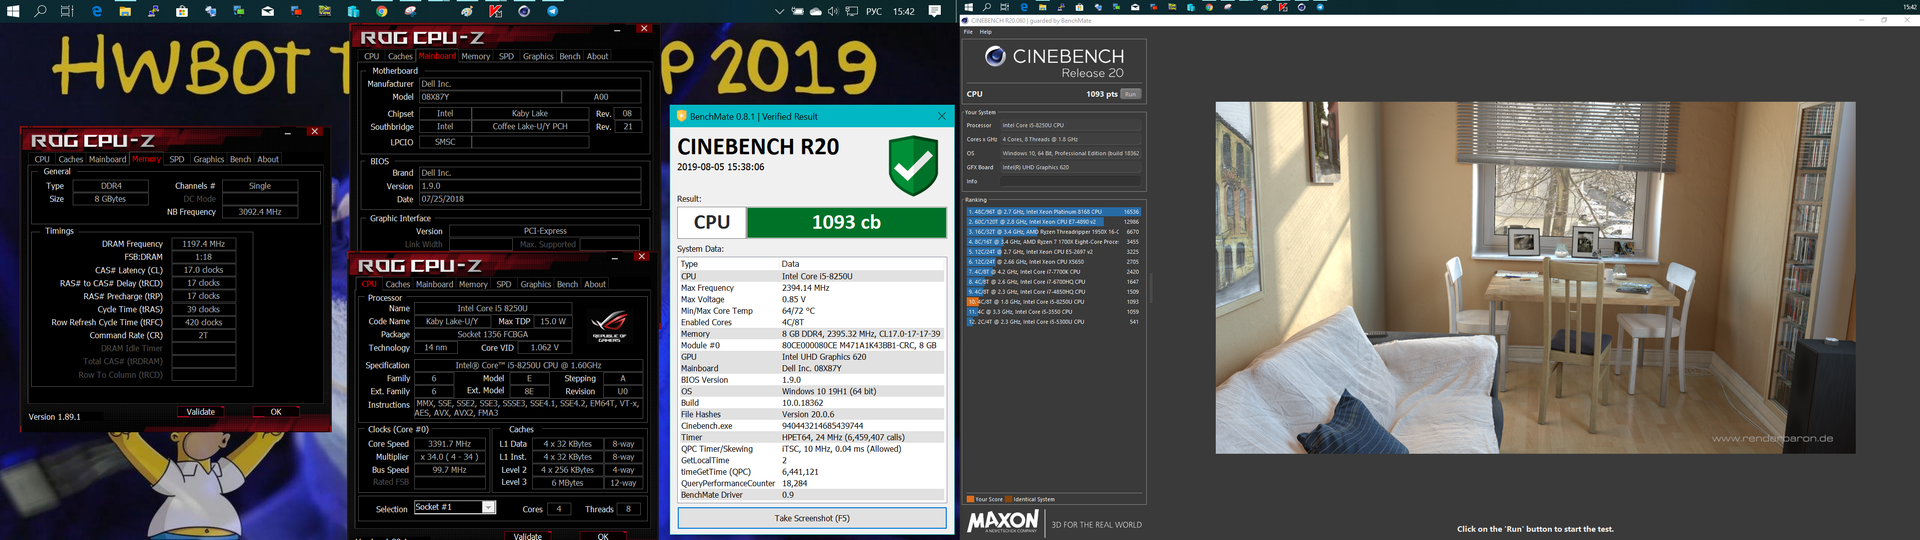Open Bench tab in CPU-Z Memory window
Screen dimensions: 1920x540
point(241,159)
